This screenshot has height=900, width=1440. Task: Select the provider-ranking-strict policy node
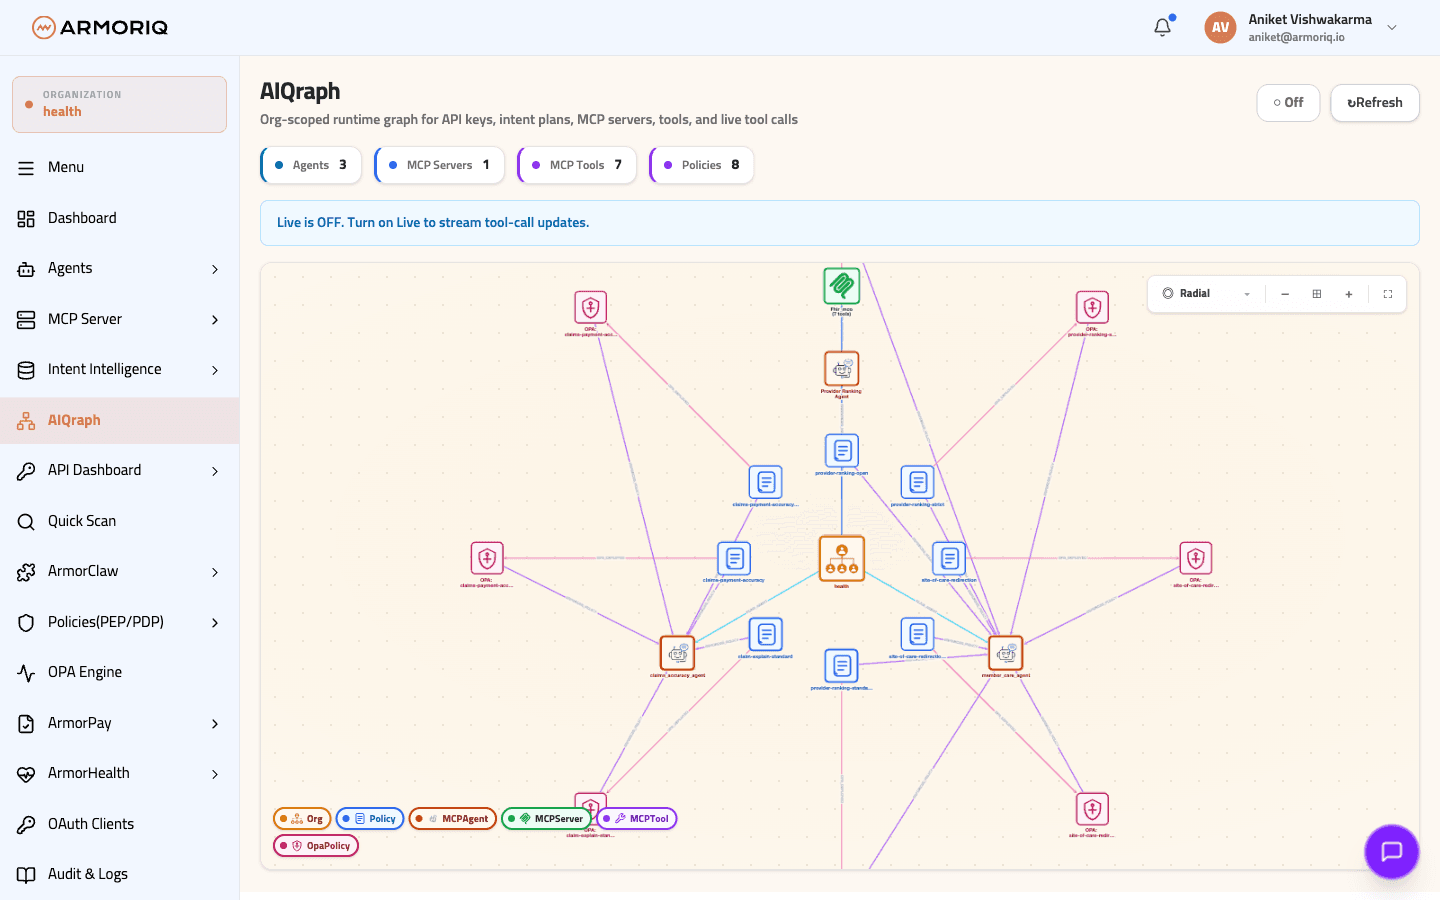coord(917,482)
